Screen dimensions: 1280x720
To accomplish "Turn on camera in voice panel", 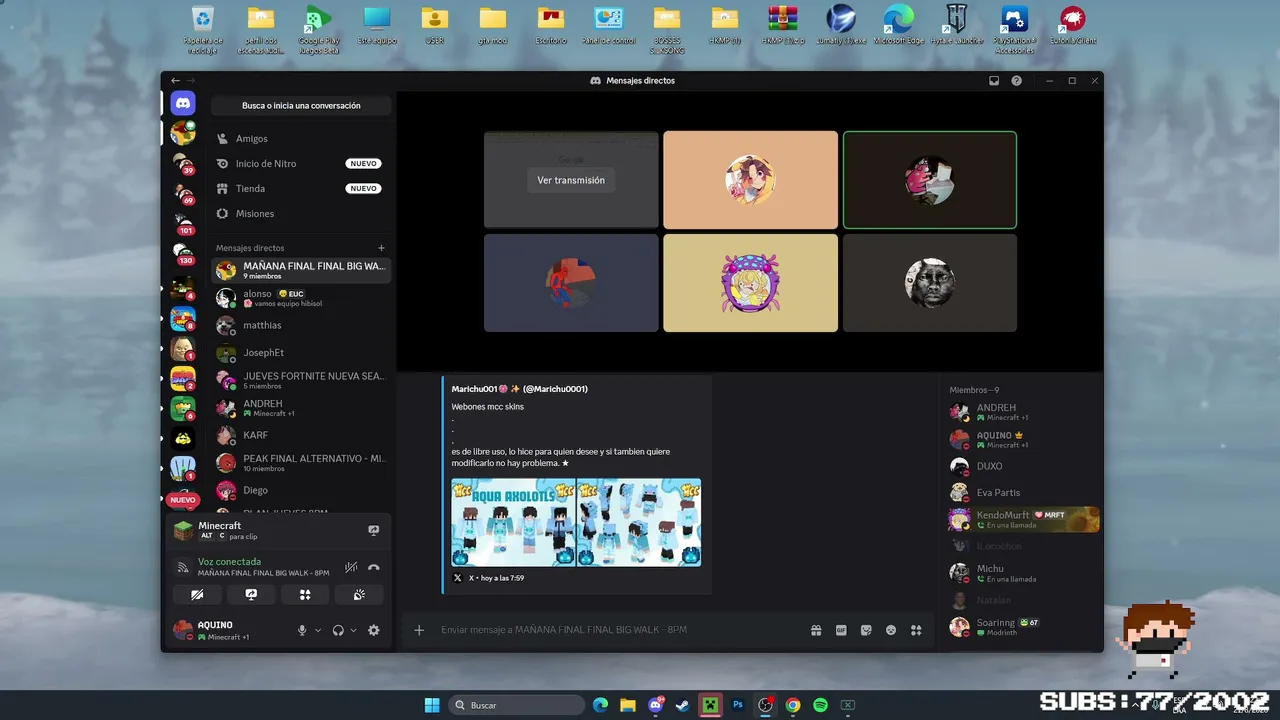I will pos(197,594).
